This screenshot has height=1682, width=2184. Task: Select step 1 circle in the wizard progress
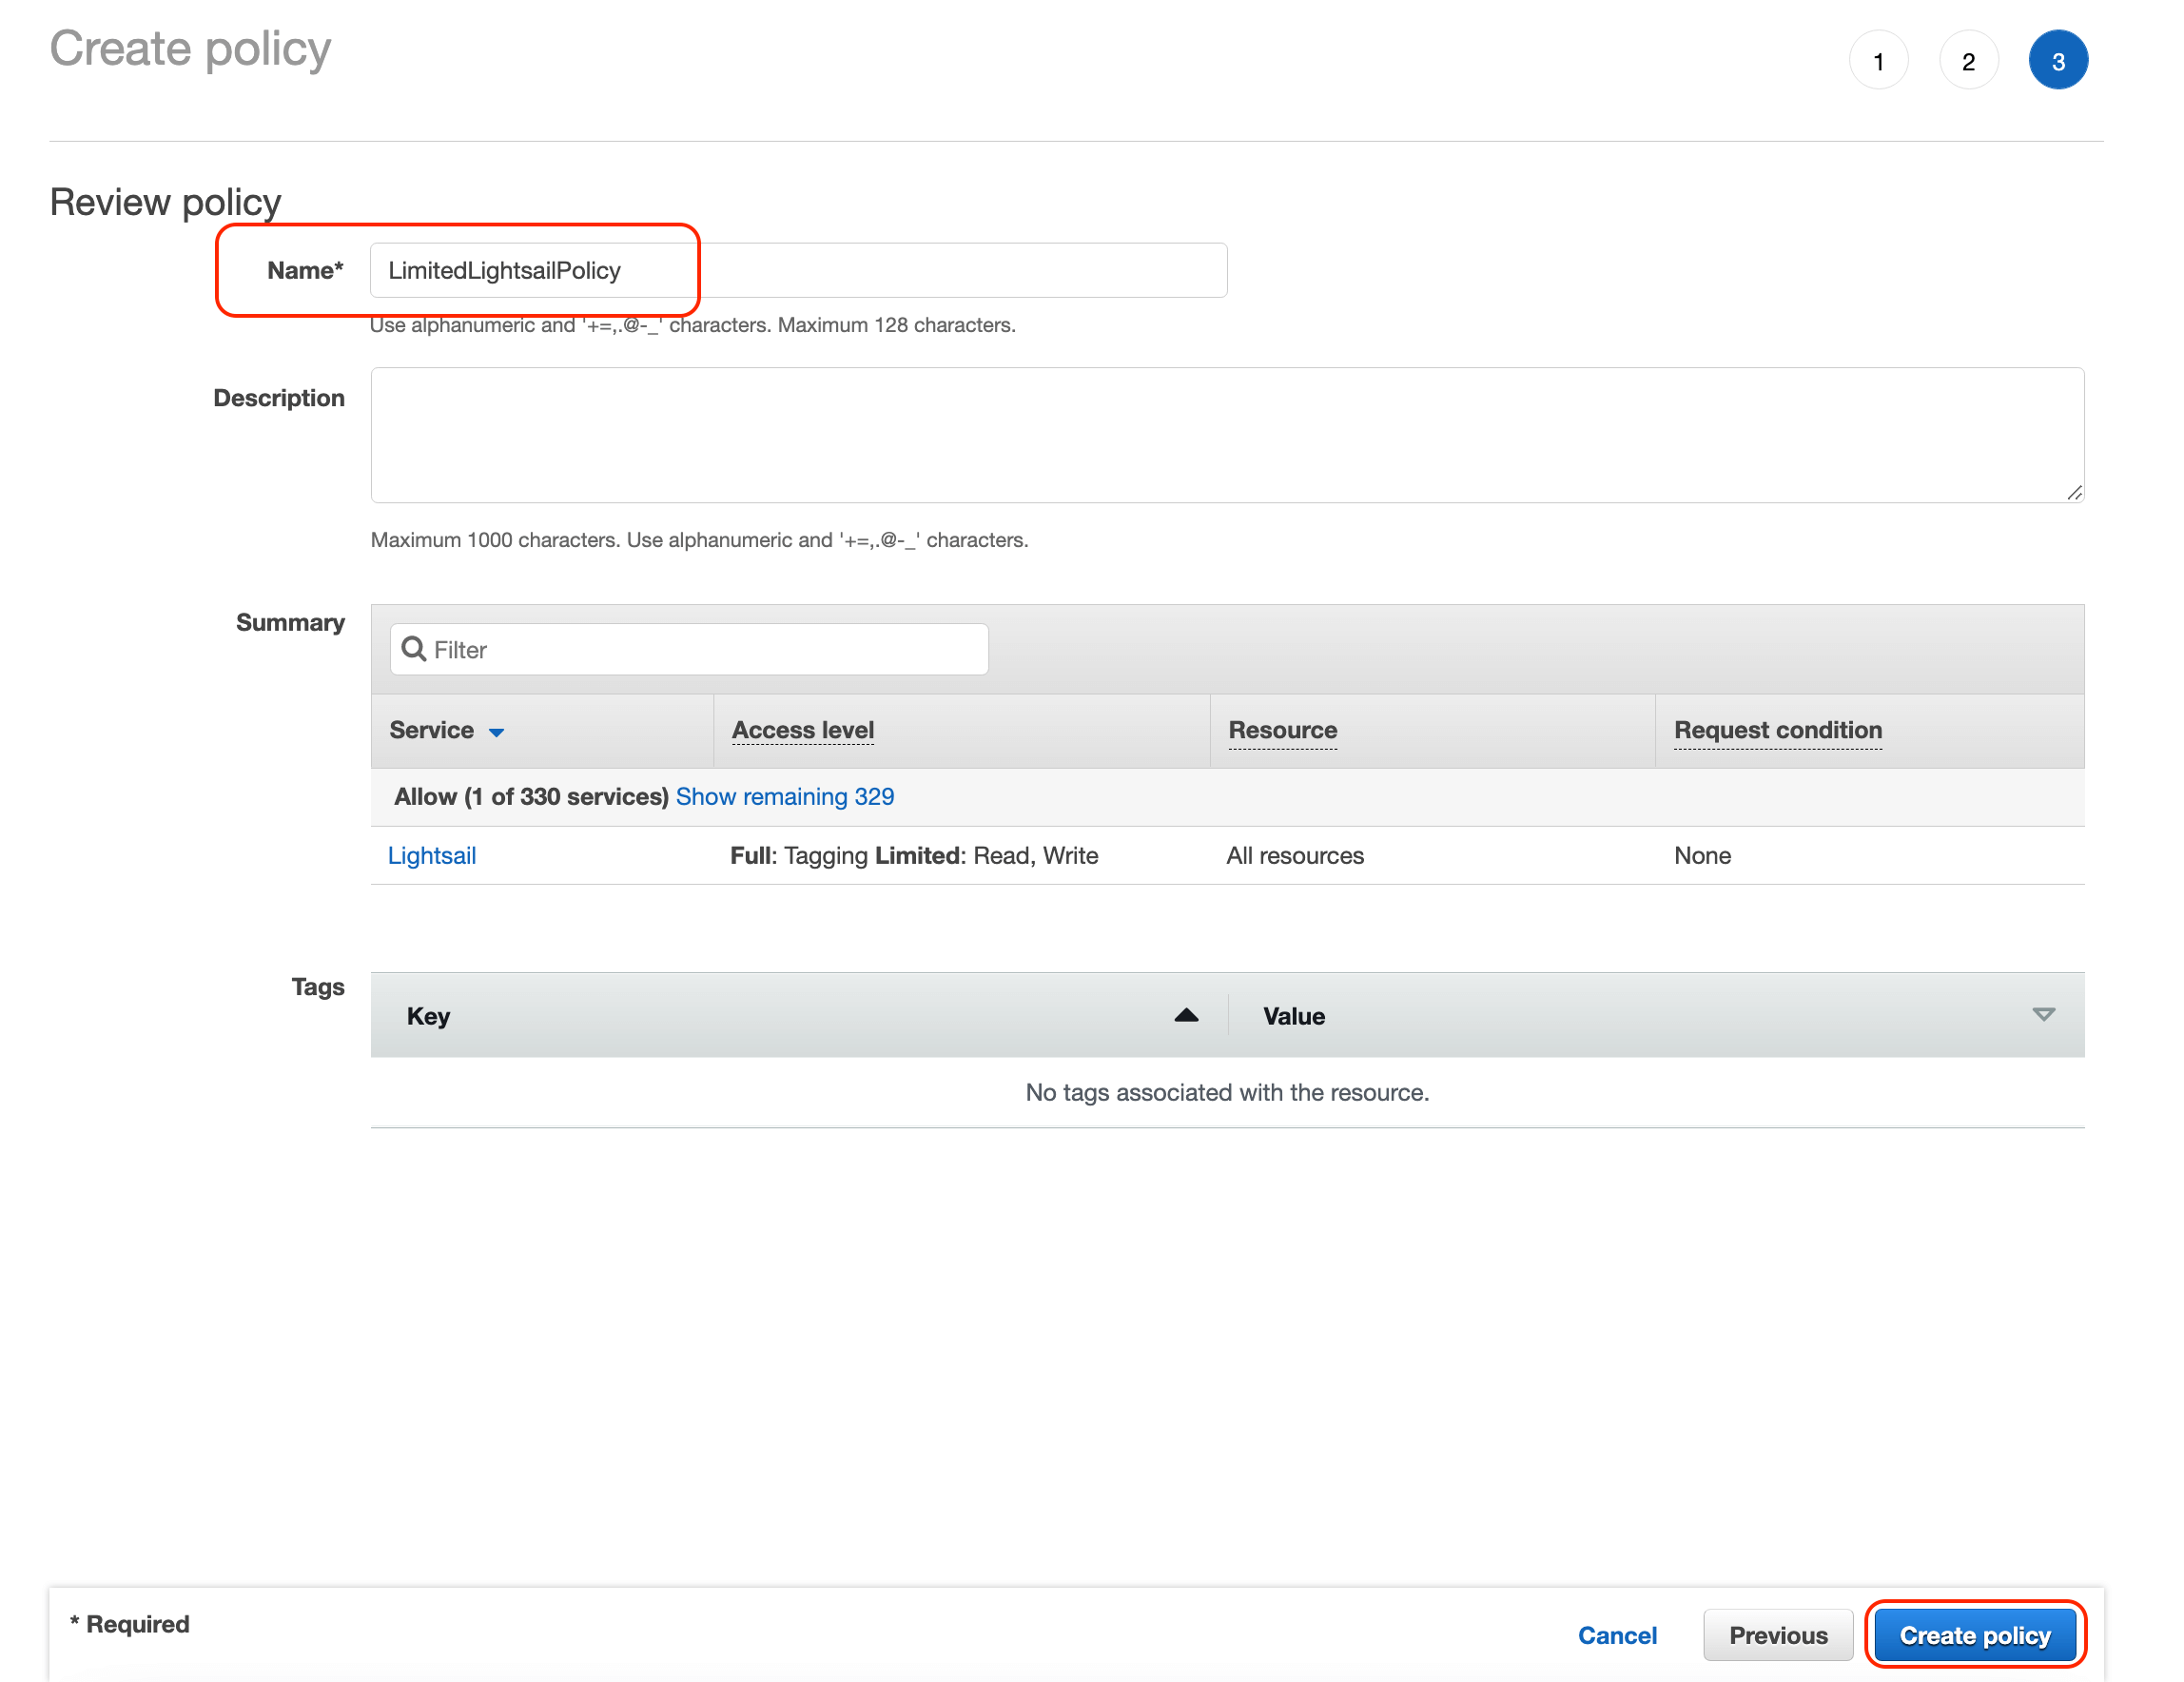coord(1879,60)
